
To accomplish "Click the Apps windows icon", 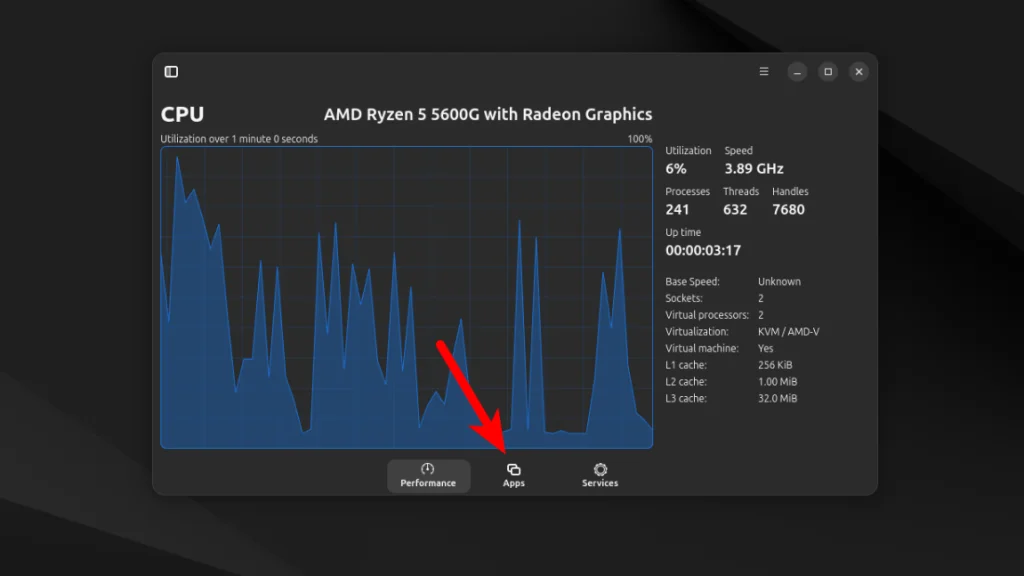I will [x=514, y=469].
